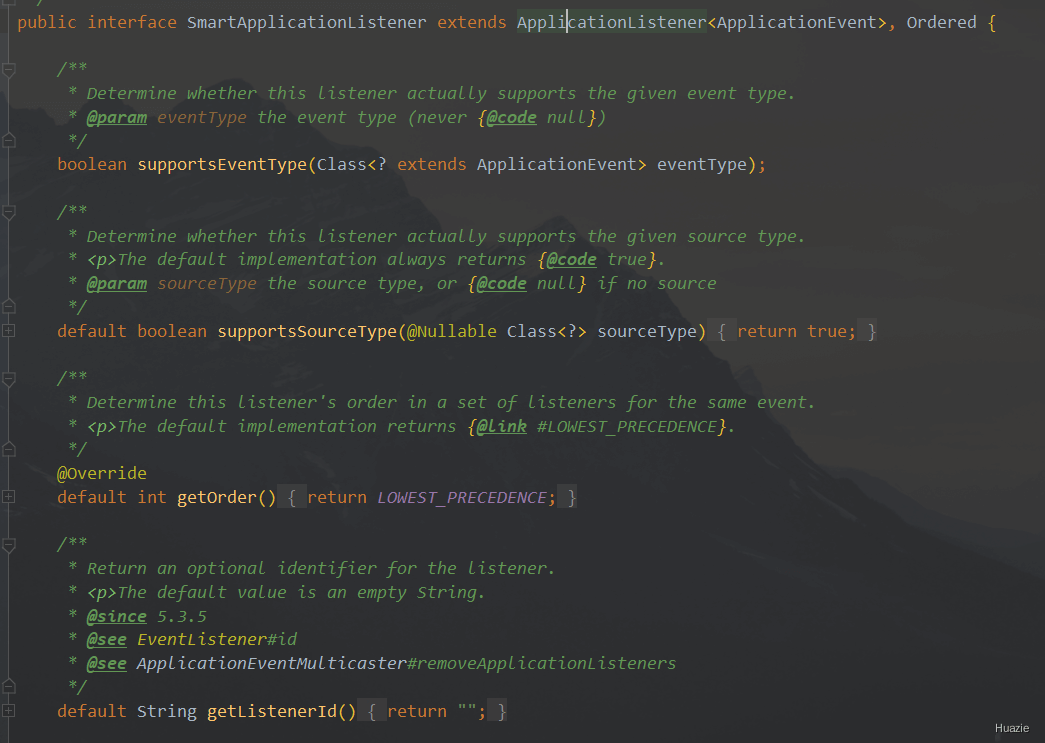Viewport: 1045px width, 743px height.
Task: Click the 'public' keyword in the declaration
Action: point(47,23)
